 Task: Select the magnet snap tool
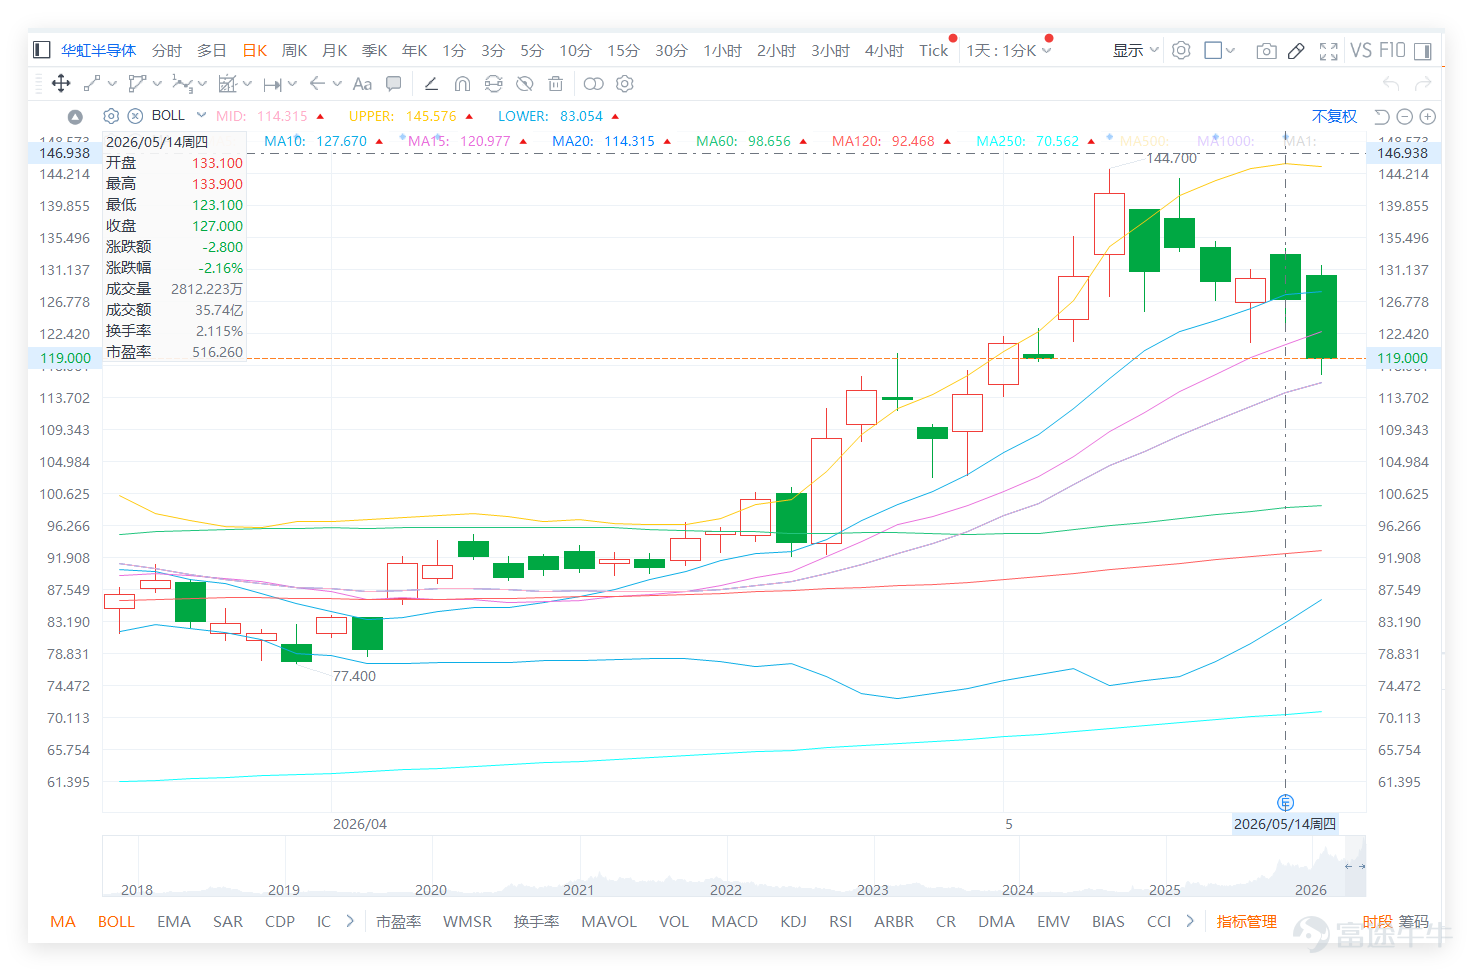462,84
